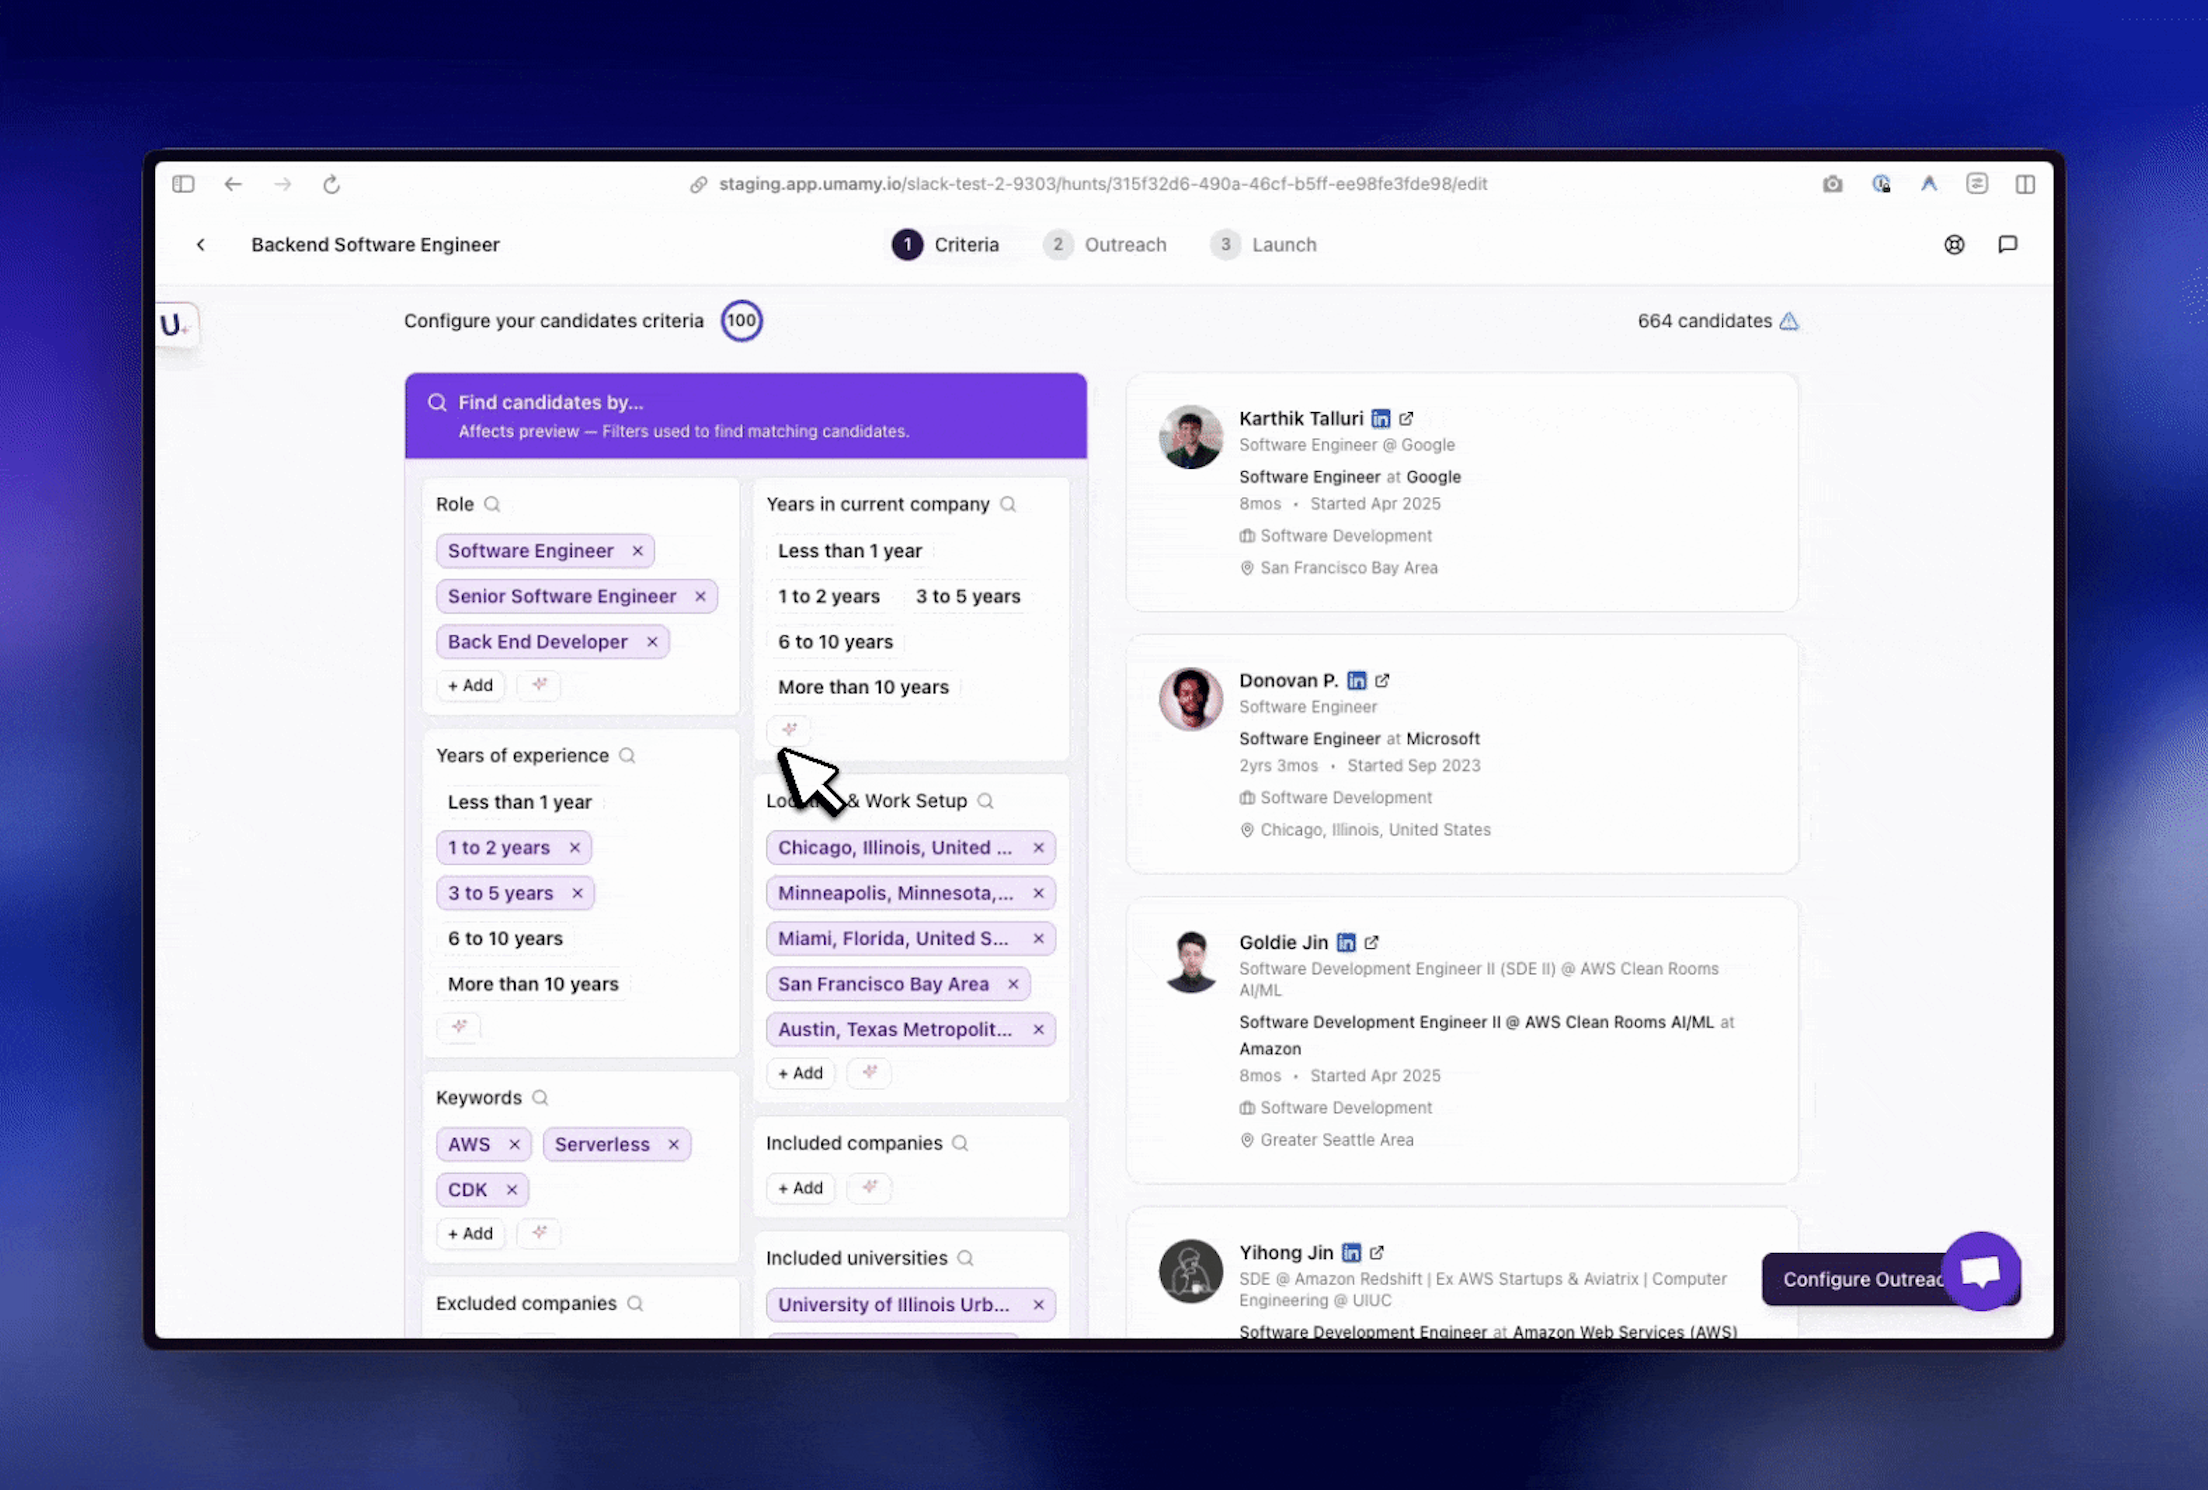Select Less than 1 year in current company
This screenshot has width=2208, height=1490.
point(849,551)
